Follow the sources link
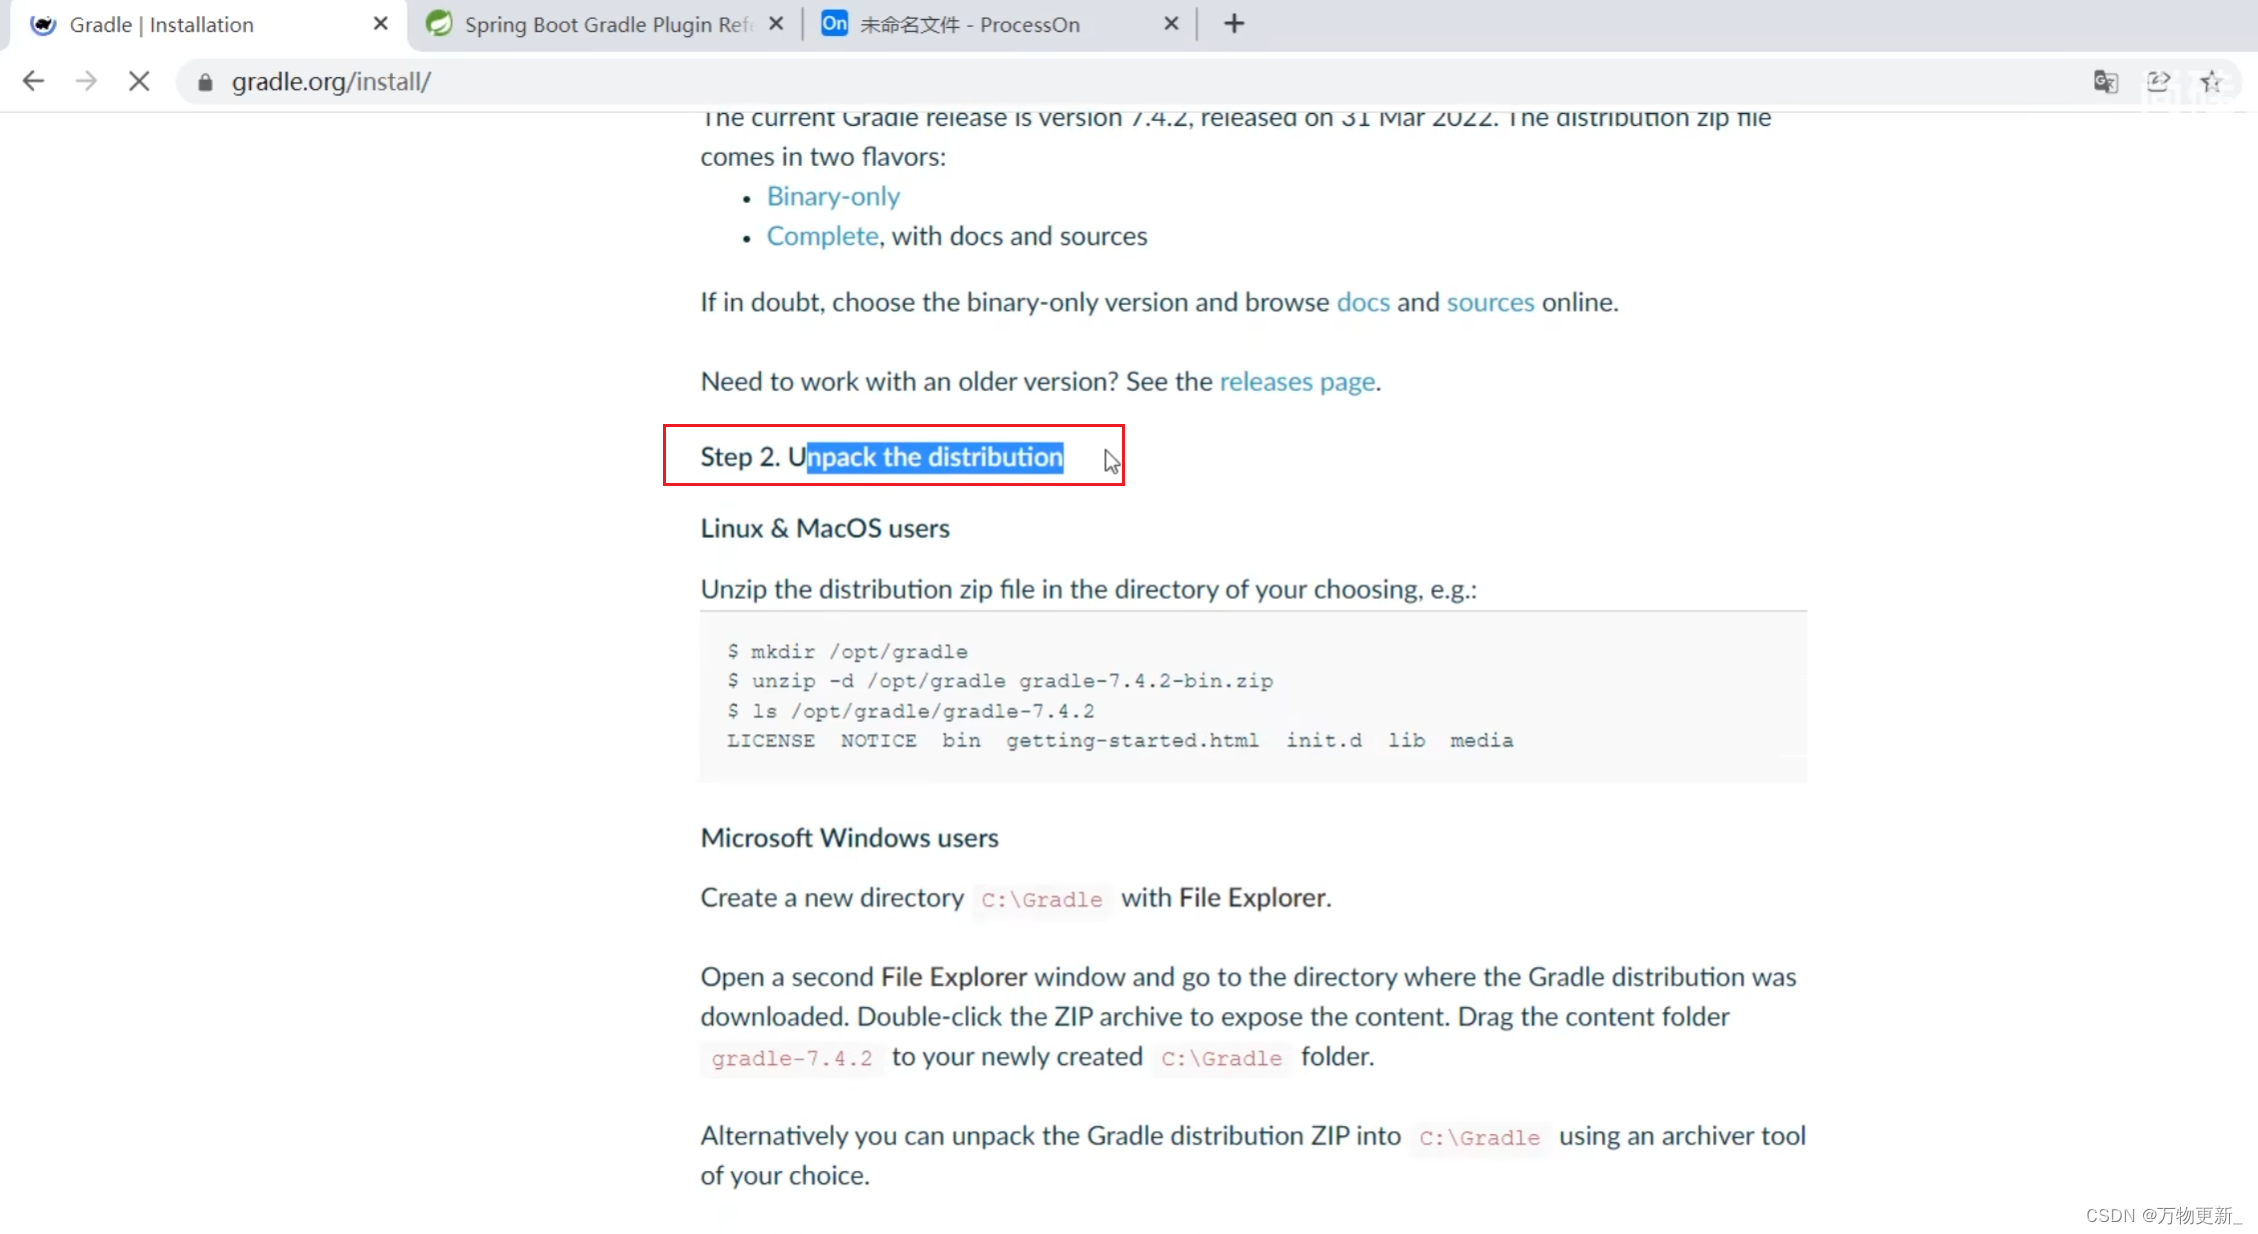The height and width of the screenshot is (1234, 2258). click(x=1490, y=302)
